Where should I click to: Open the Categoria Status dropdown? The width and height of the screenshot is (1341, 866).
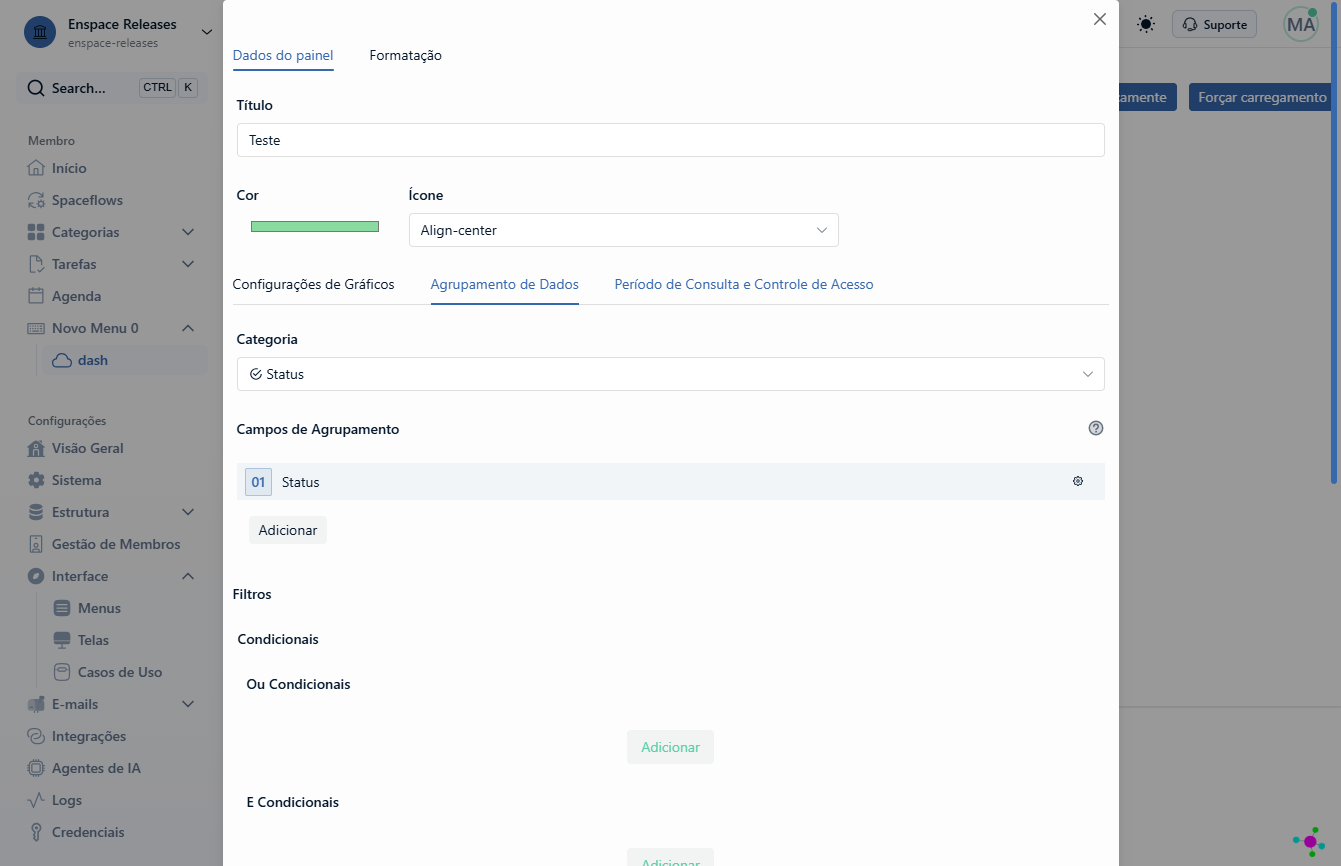click(670, 374)
